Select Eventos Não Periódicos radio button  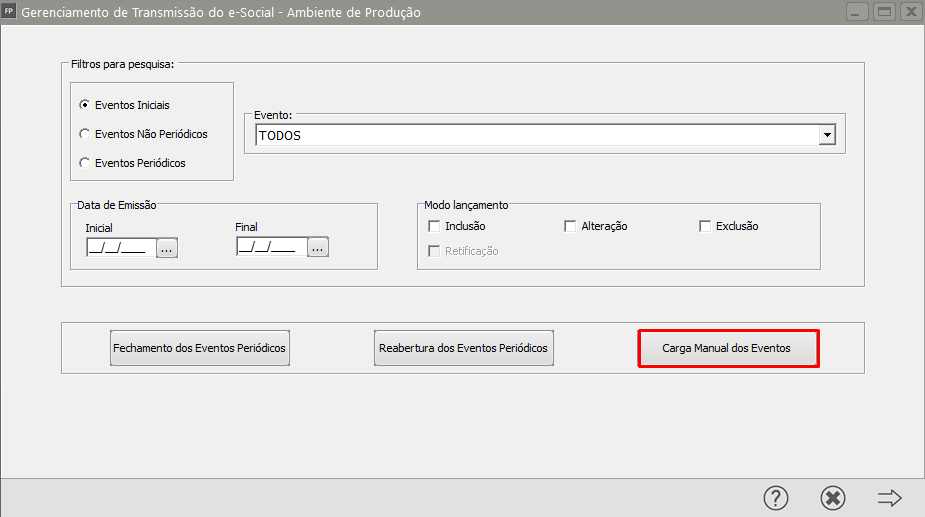(85, 134)
